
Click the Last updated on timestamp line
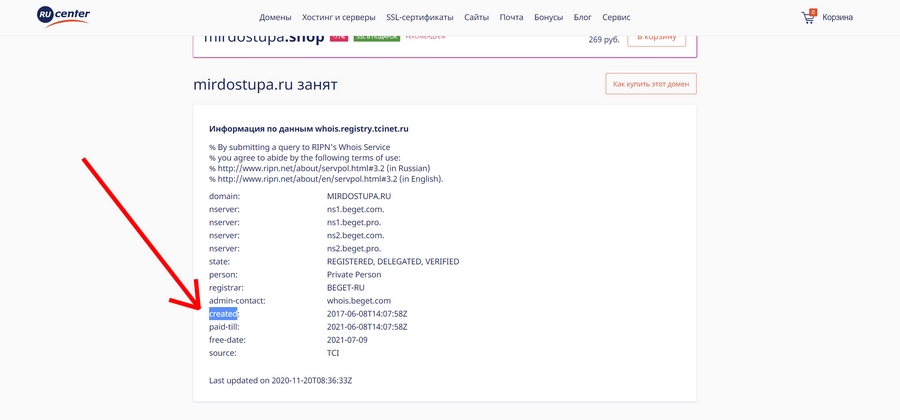(281, 380)
